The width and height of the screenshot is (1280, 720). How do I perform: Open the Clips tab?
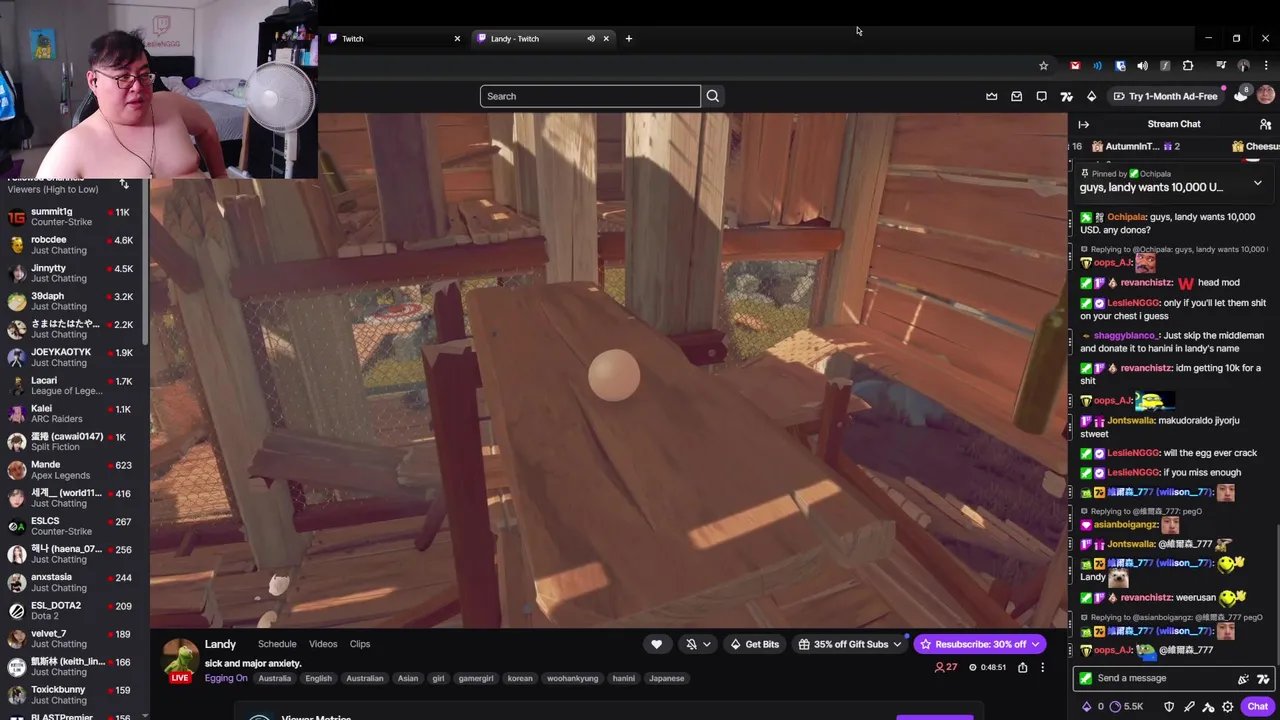[x=360, y=644]
